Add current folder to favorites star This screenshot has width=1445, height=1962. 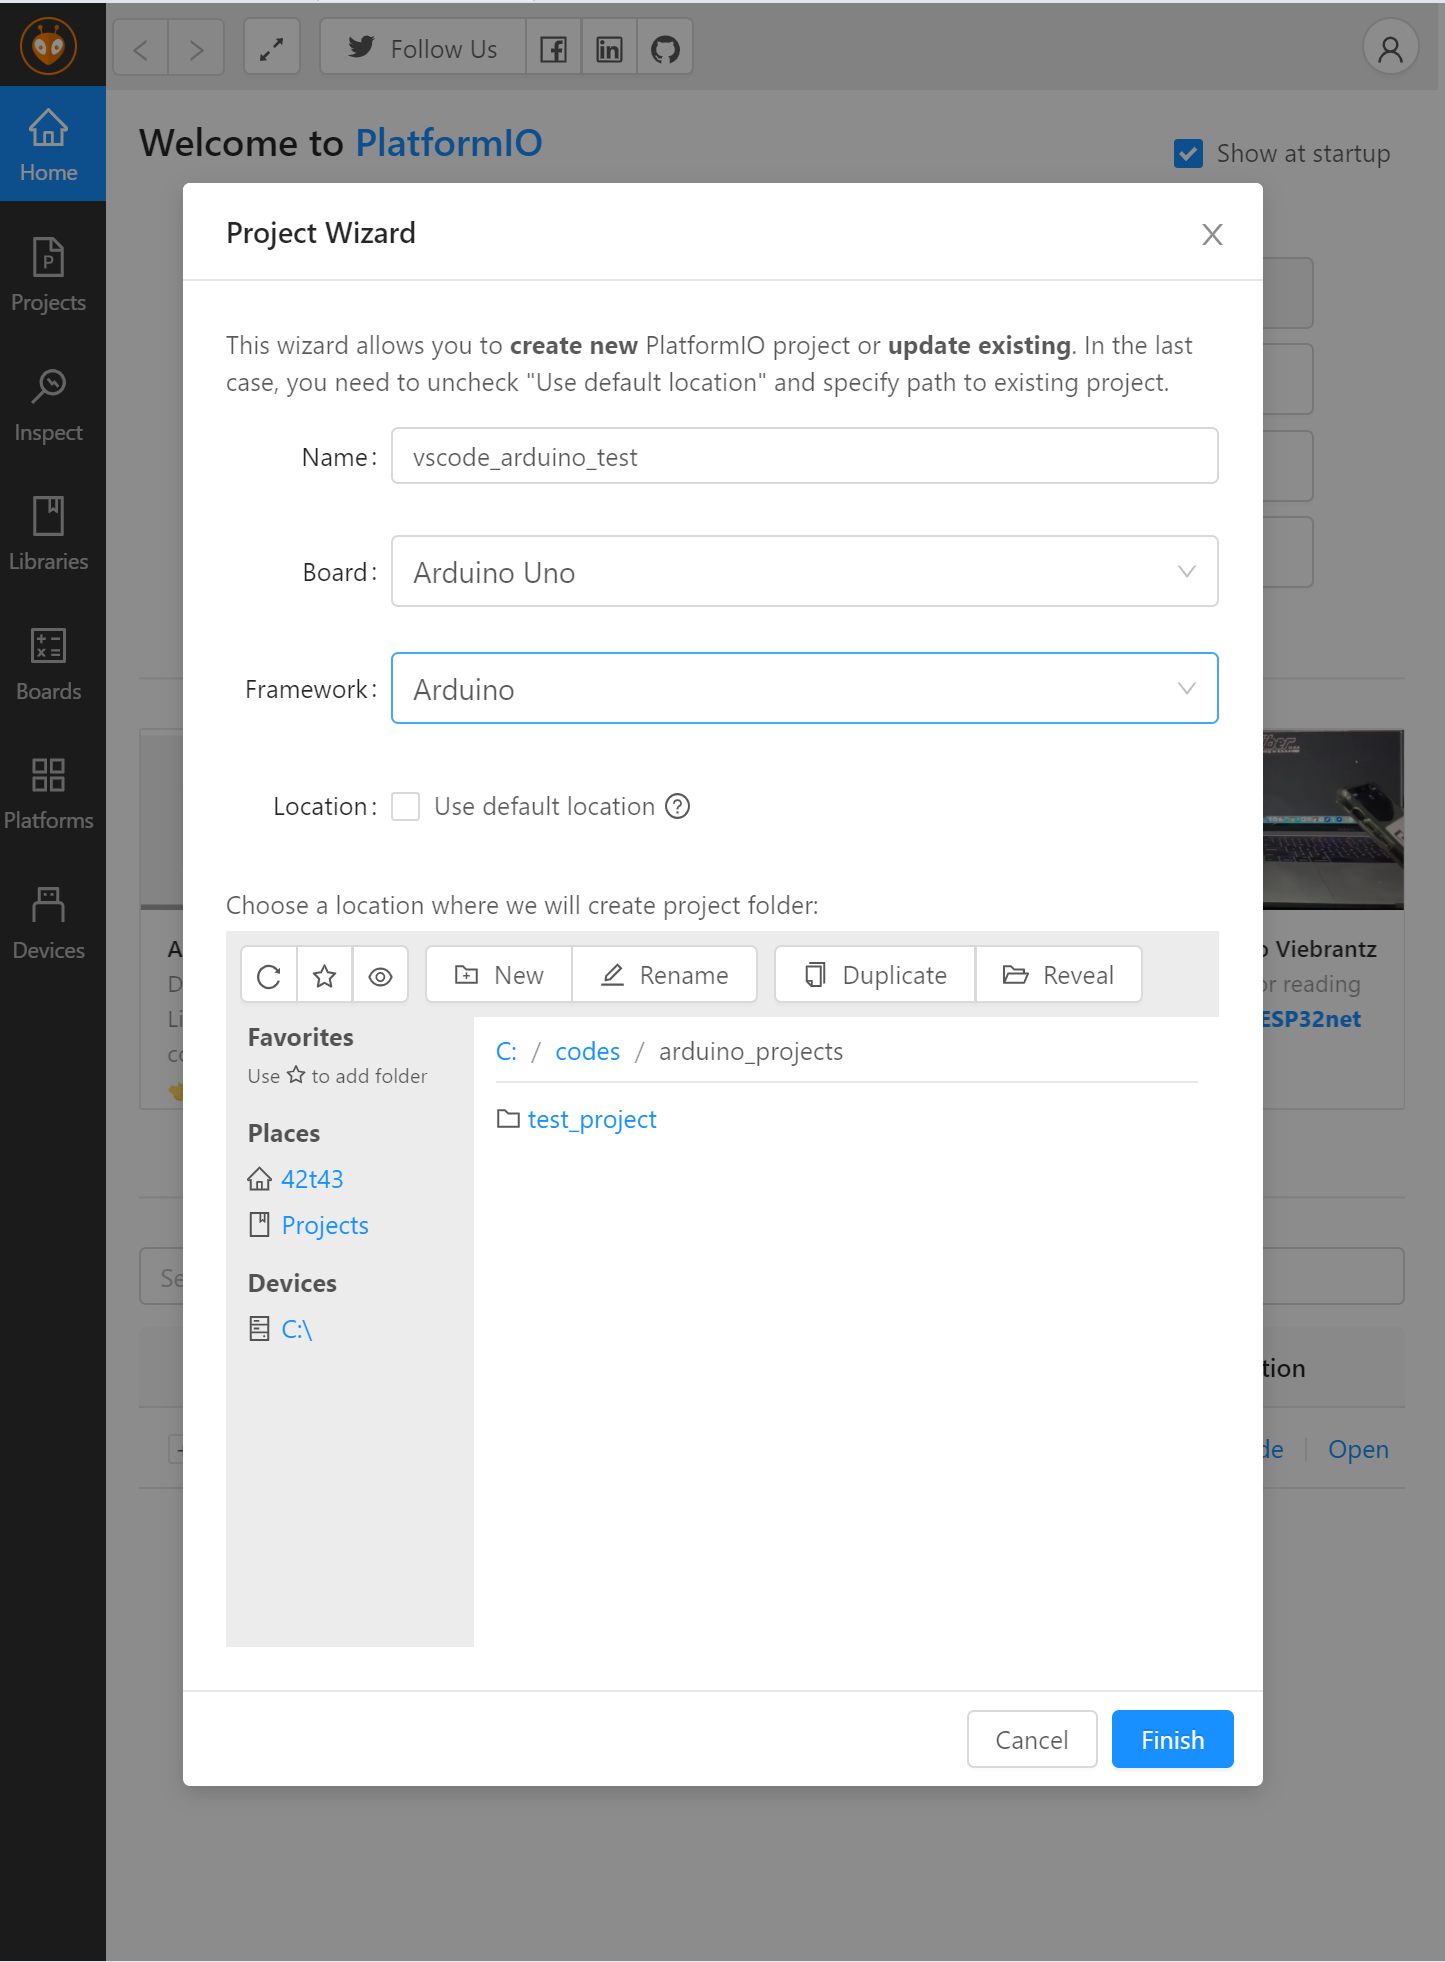tap(324, 975)
